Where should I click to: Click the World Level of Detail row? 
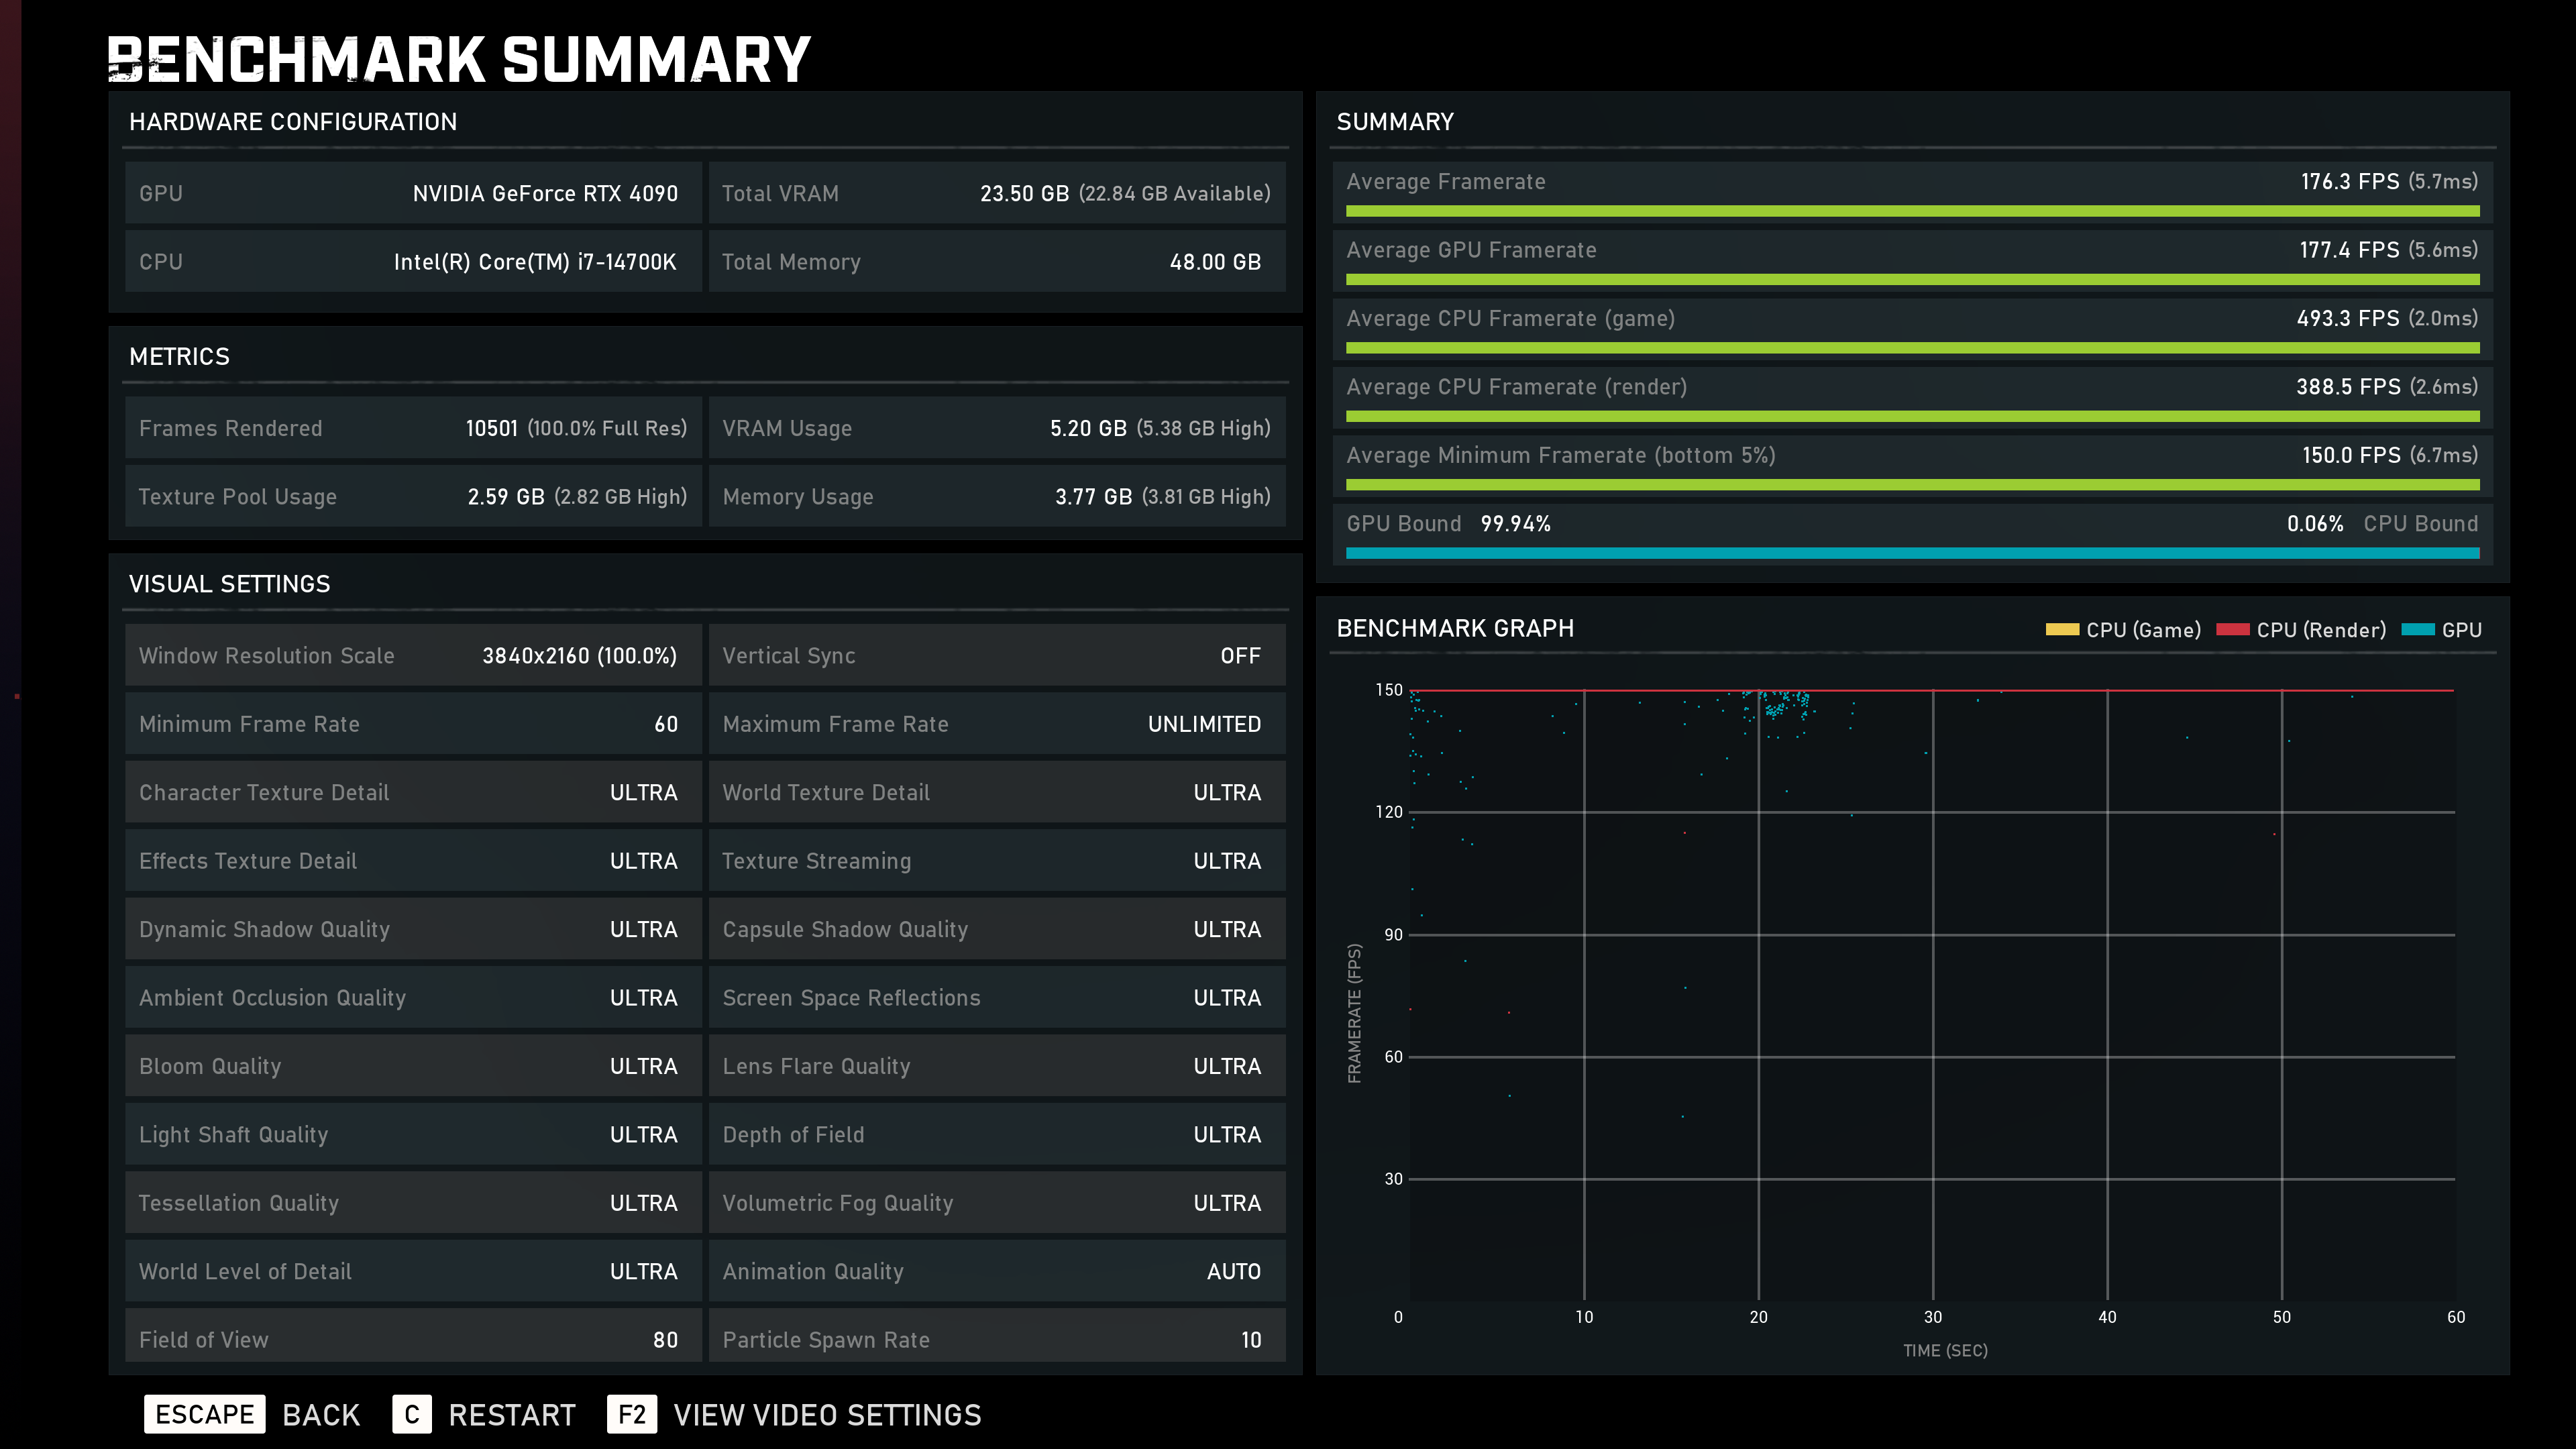pyautogui.click(x=413, y=1271)
